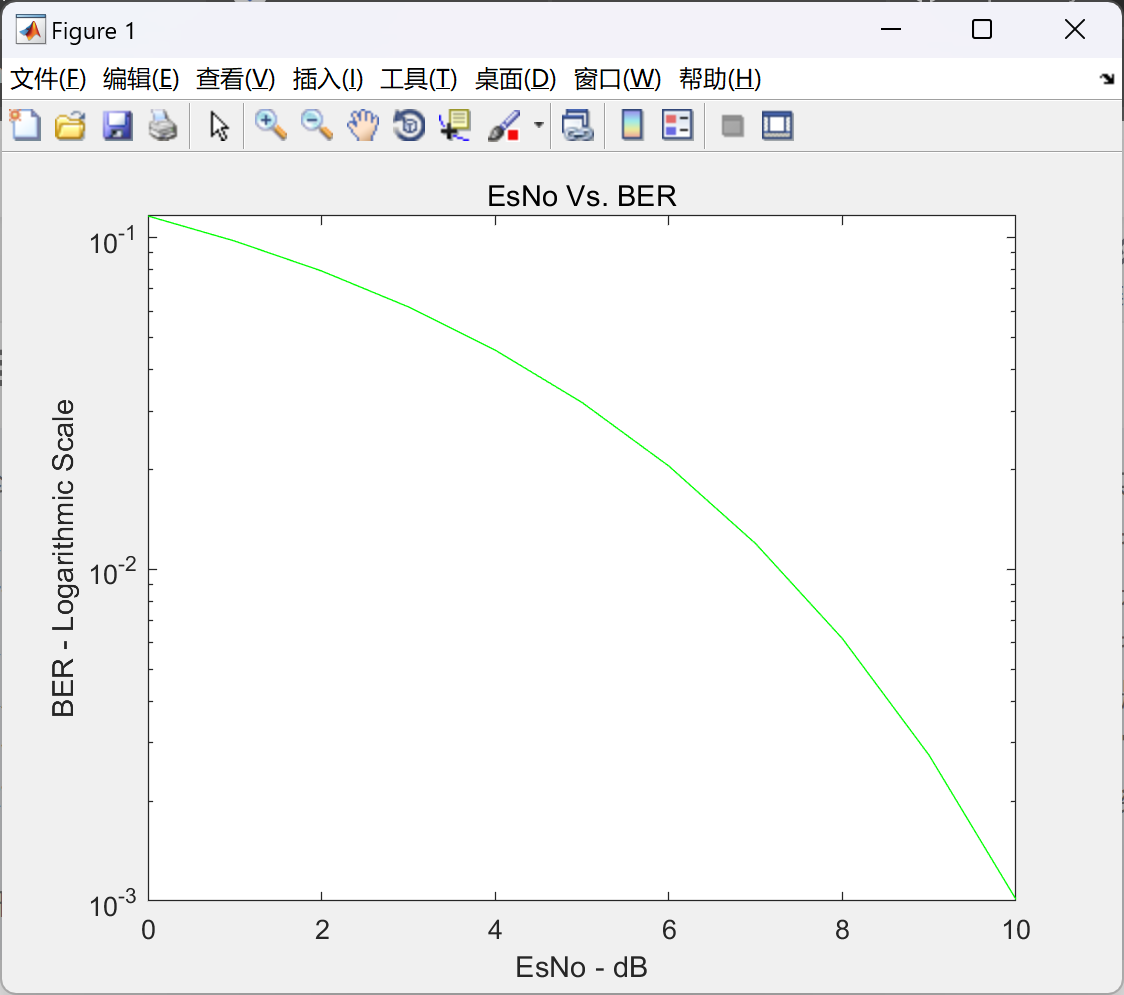Maximize the Figure 1 window
This screenshot has width=1124, height=995.
pos(982,29)
